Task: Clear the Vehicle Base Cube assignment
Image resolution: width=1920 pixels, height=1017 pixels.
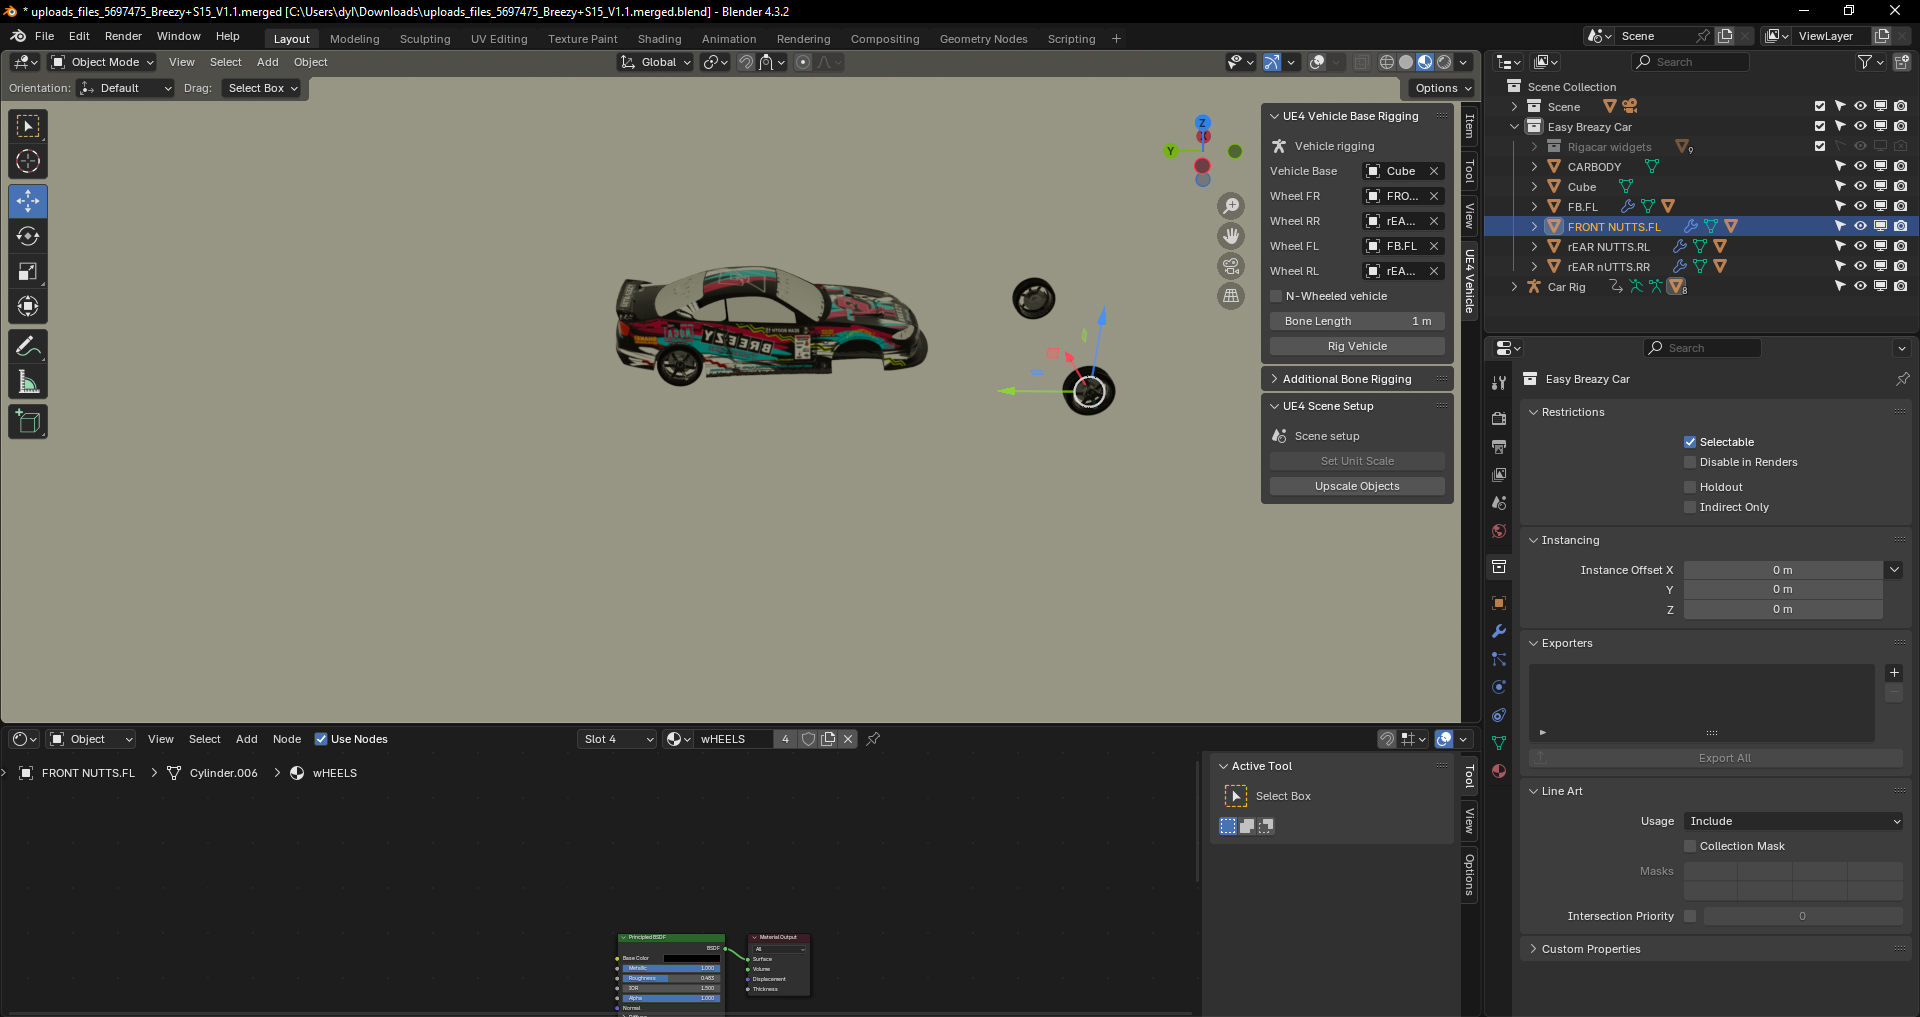Action: point(1433,171)
